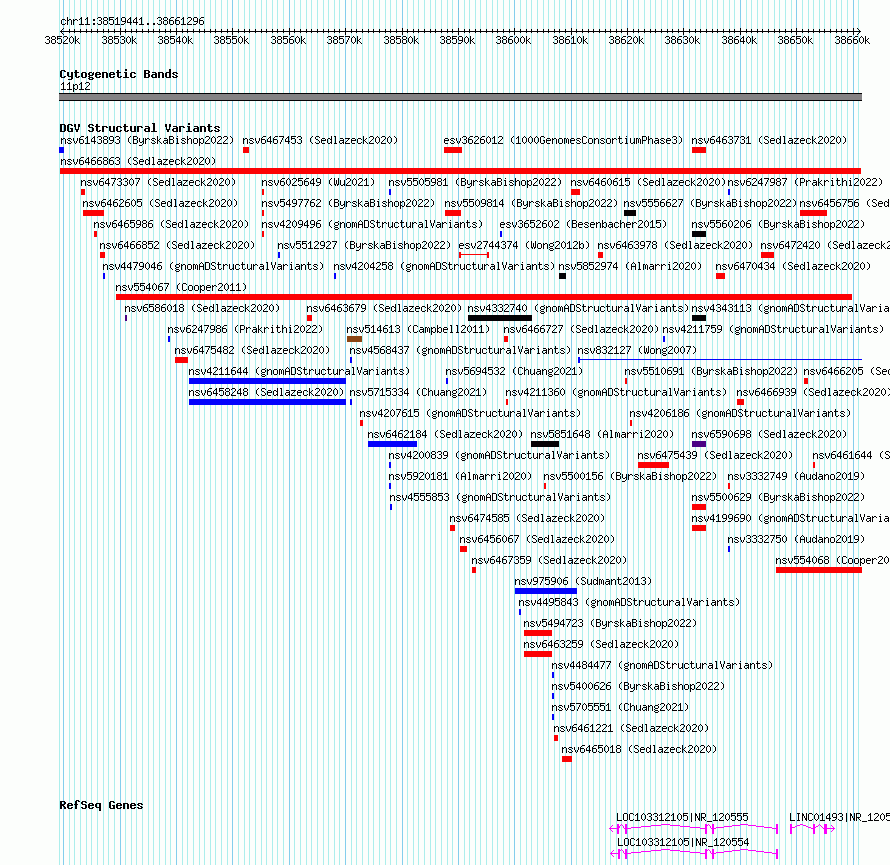Click the red nsv5494723 variant bar
Viewport: 890px width, 865px height.
538,633
